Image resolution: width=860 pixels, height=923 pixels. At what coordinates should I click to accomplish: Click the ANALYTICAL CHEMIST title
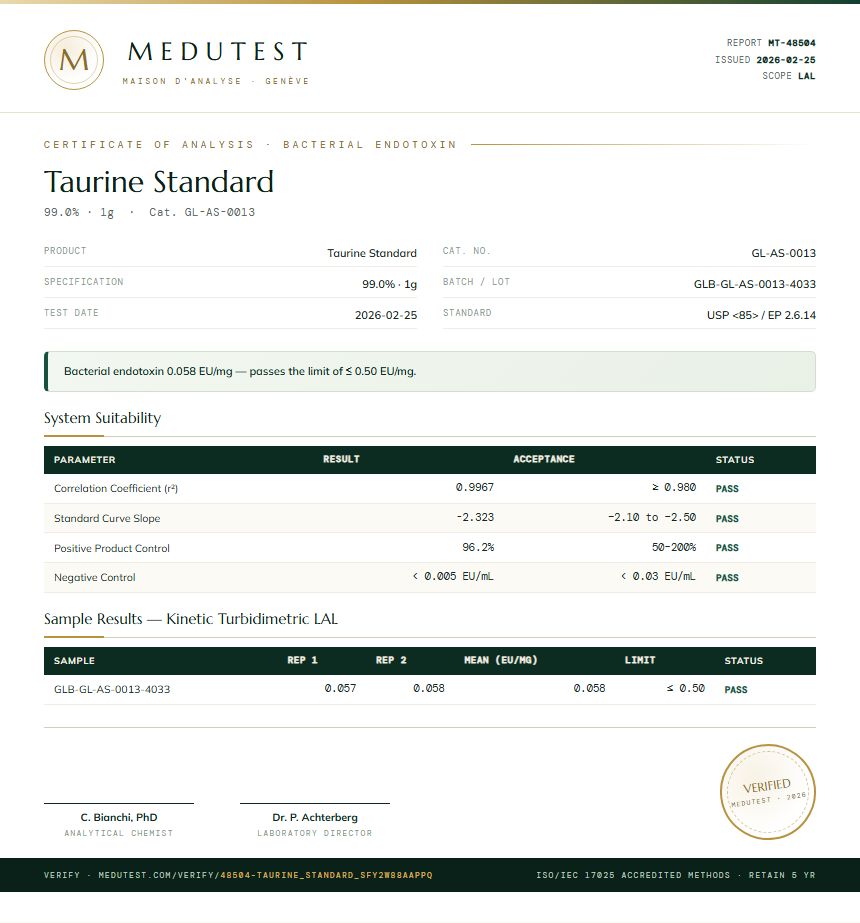pyautogui.click(x=119, y=834)
